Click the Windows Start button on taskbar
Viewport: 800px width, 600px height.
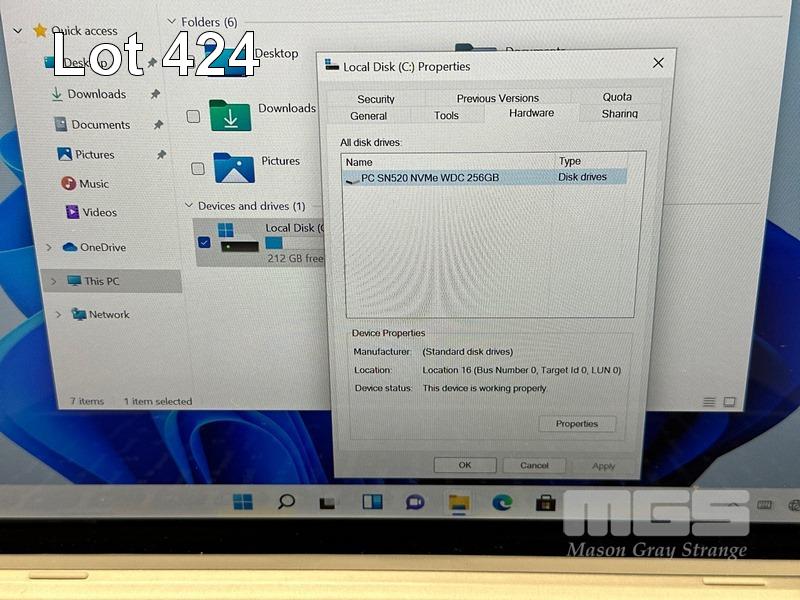243,502
